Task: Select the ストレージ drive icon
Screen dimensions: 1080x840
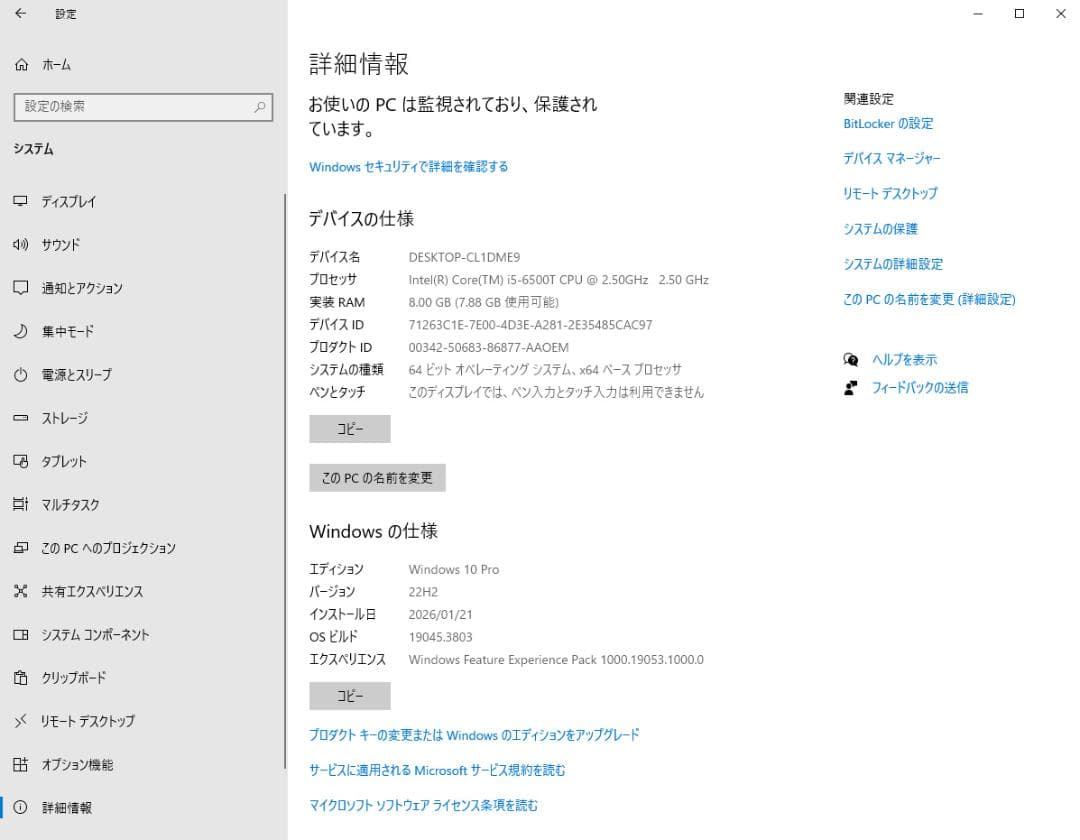Action: tap(21, 418)
